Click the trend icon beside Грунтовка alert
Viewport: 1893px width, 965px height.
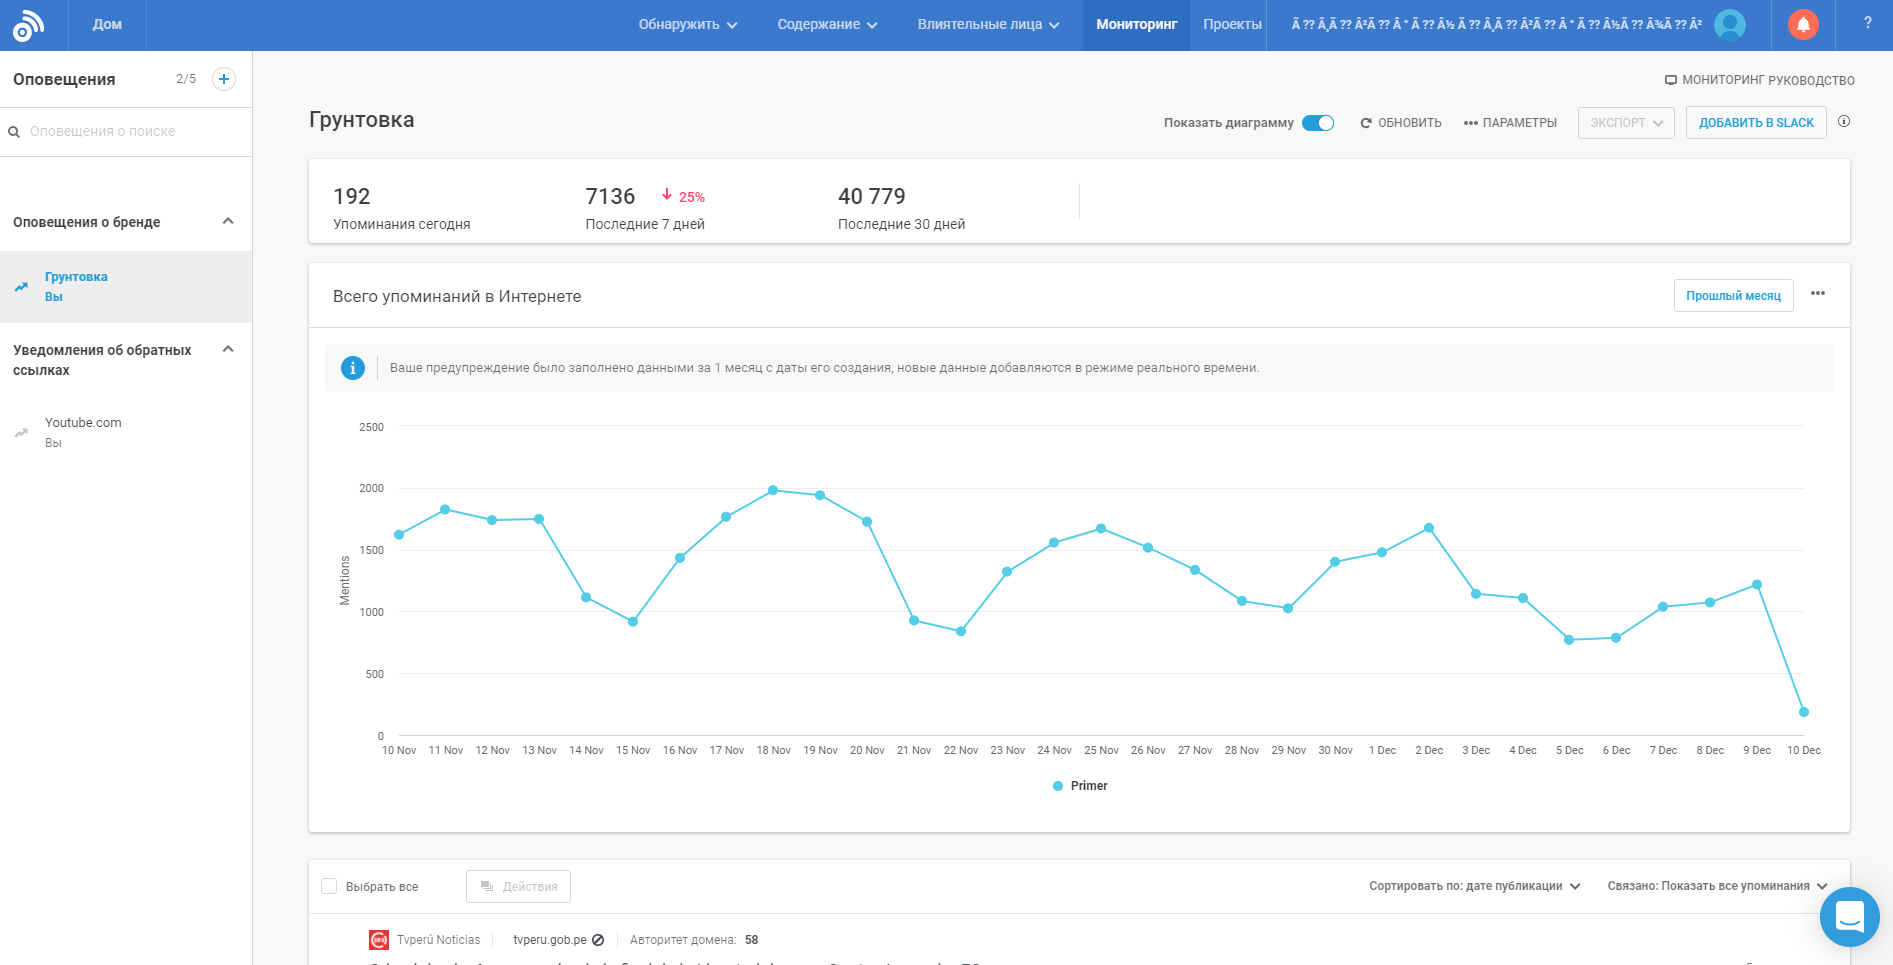click(x=21, y=287)
